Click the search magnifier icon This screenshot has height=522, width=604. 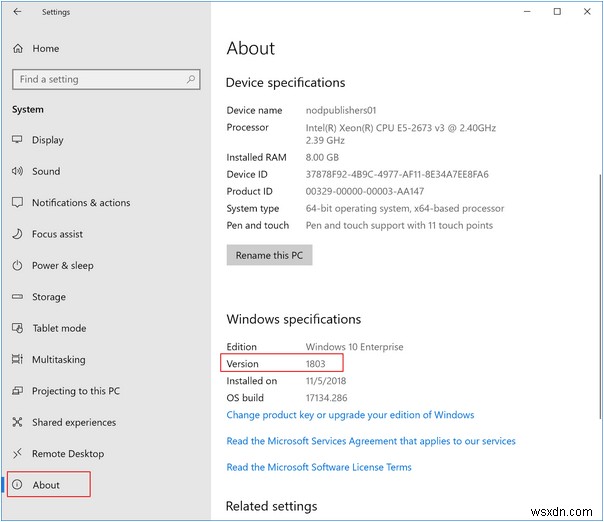[190, 79]
